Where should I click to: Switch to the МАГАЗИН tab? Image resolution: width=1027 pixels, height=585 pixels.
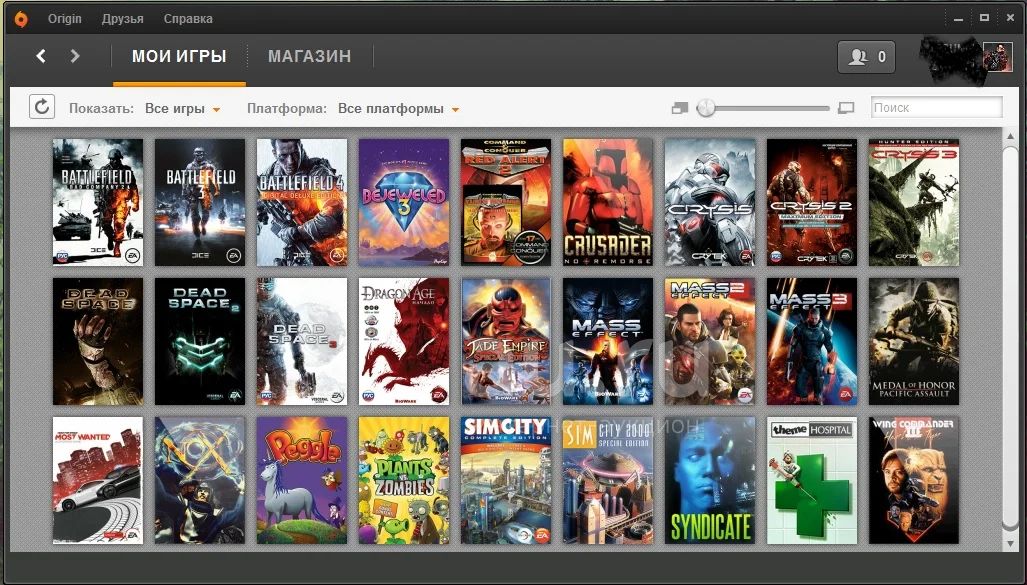[309, 56]
